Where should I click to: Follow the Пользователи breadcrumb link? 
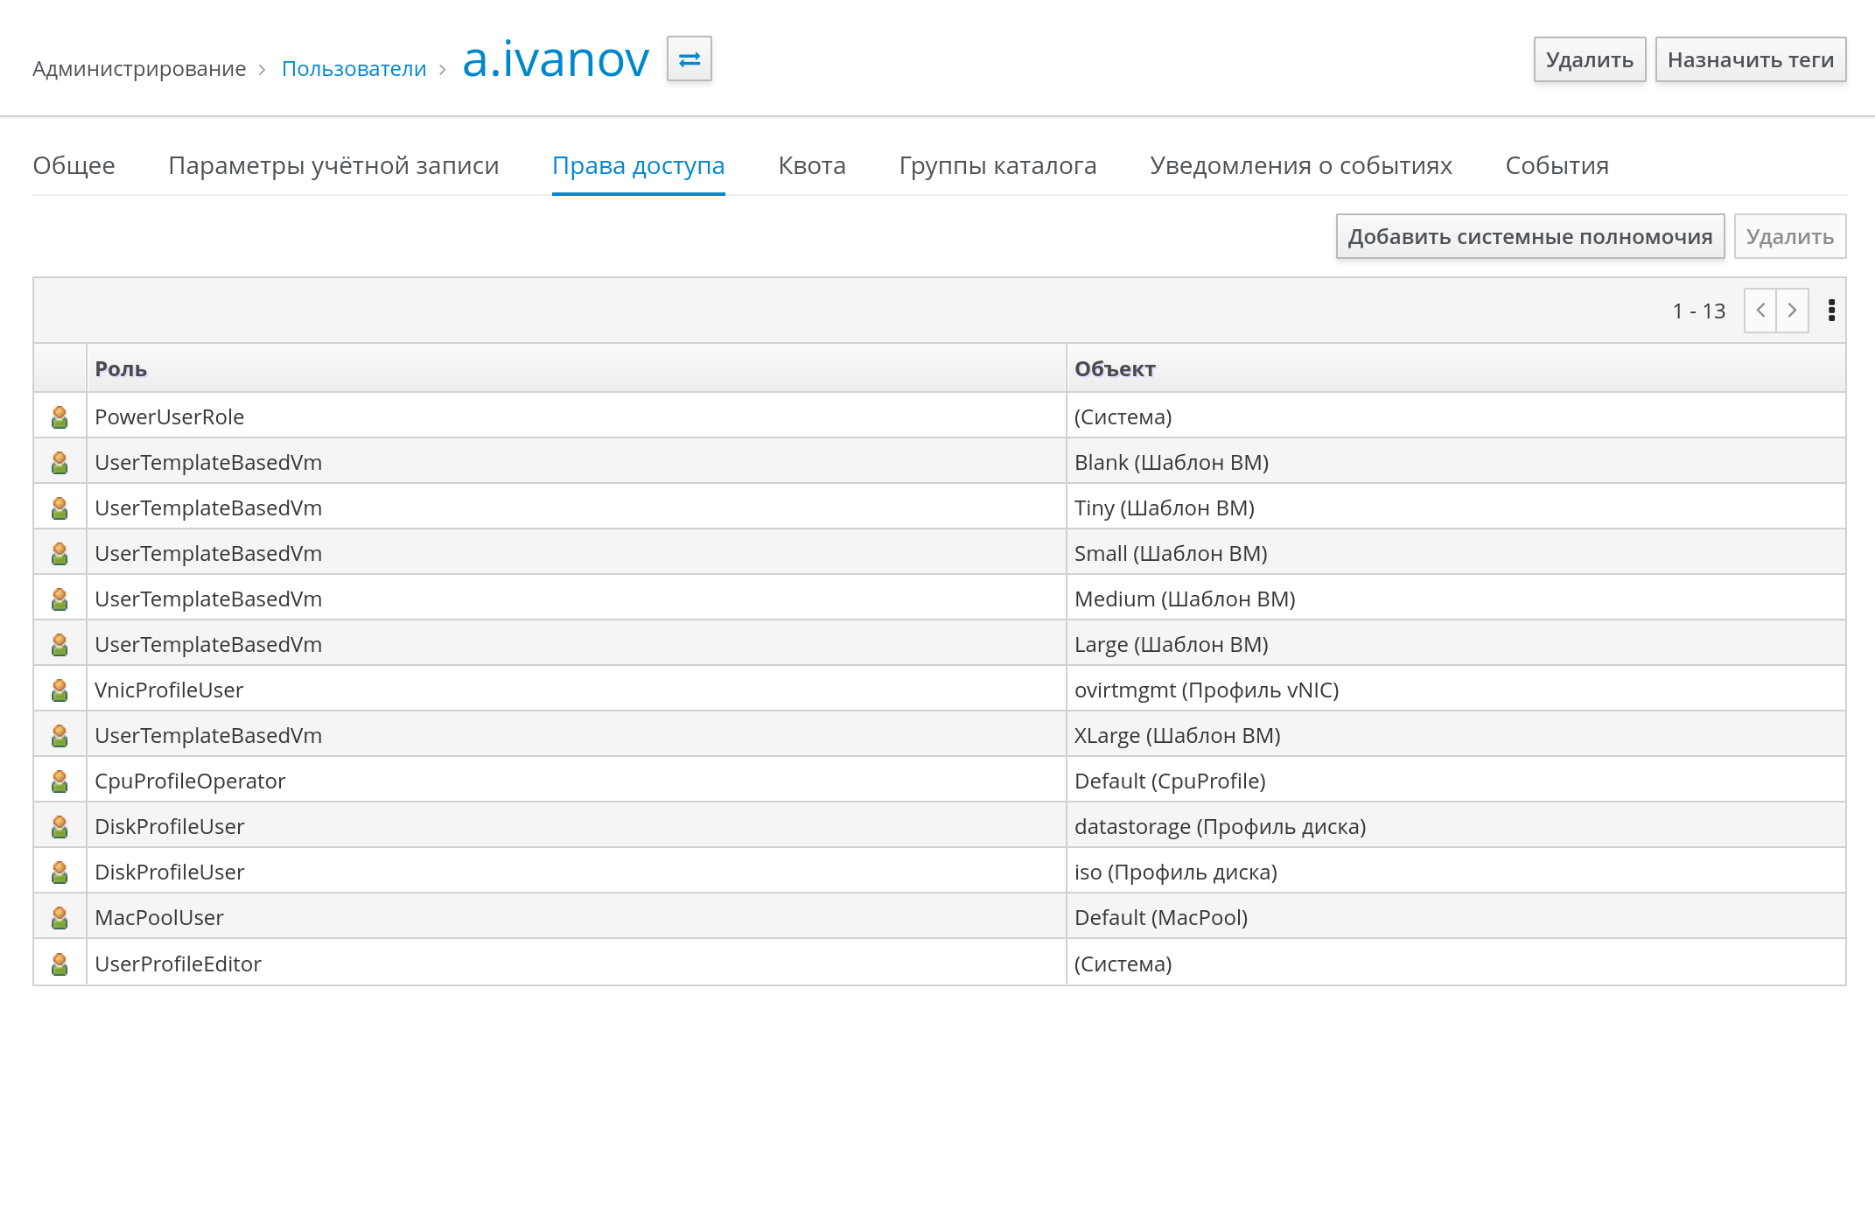click(353, 69)
